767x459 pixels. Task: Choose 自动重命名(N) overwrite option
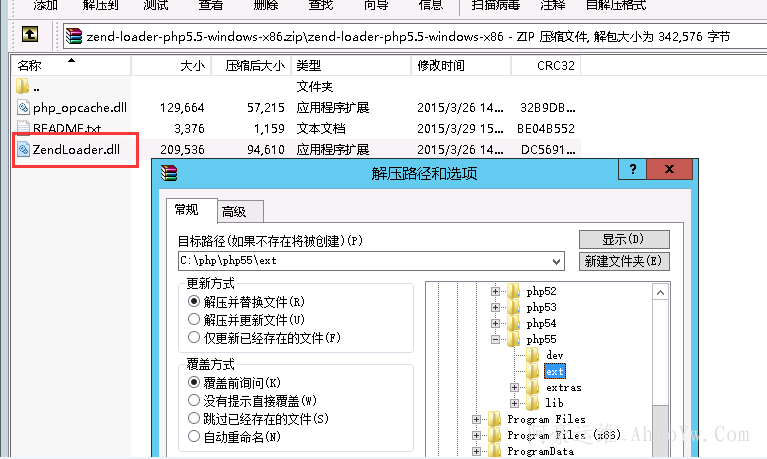[x=194, y=436]
